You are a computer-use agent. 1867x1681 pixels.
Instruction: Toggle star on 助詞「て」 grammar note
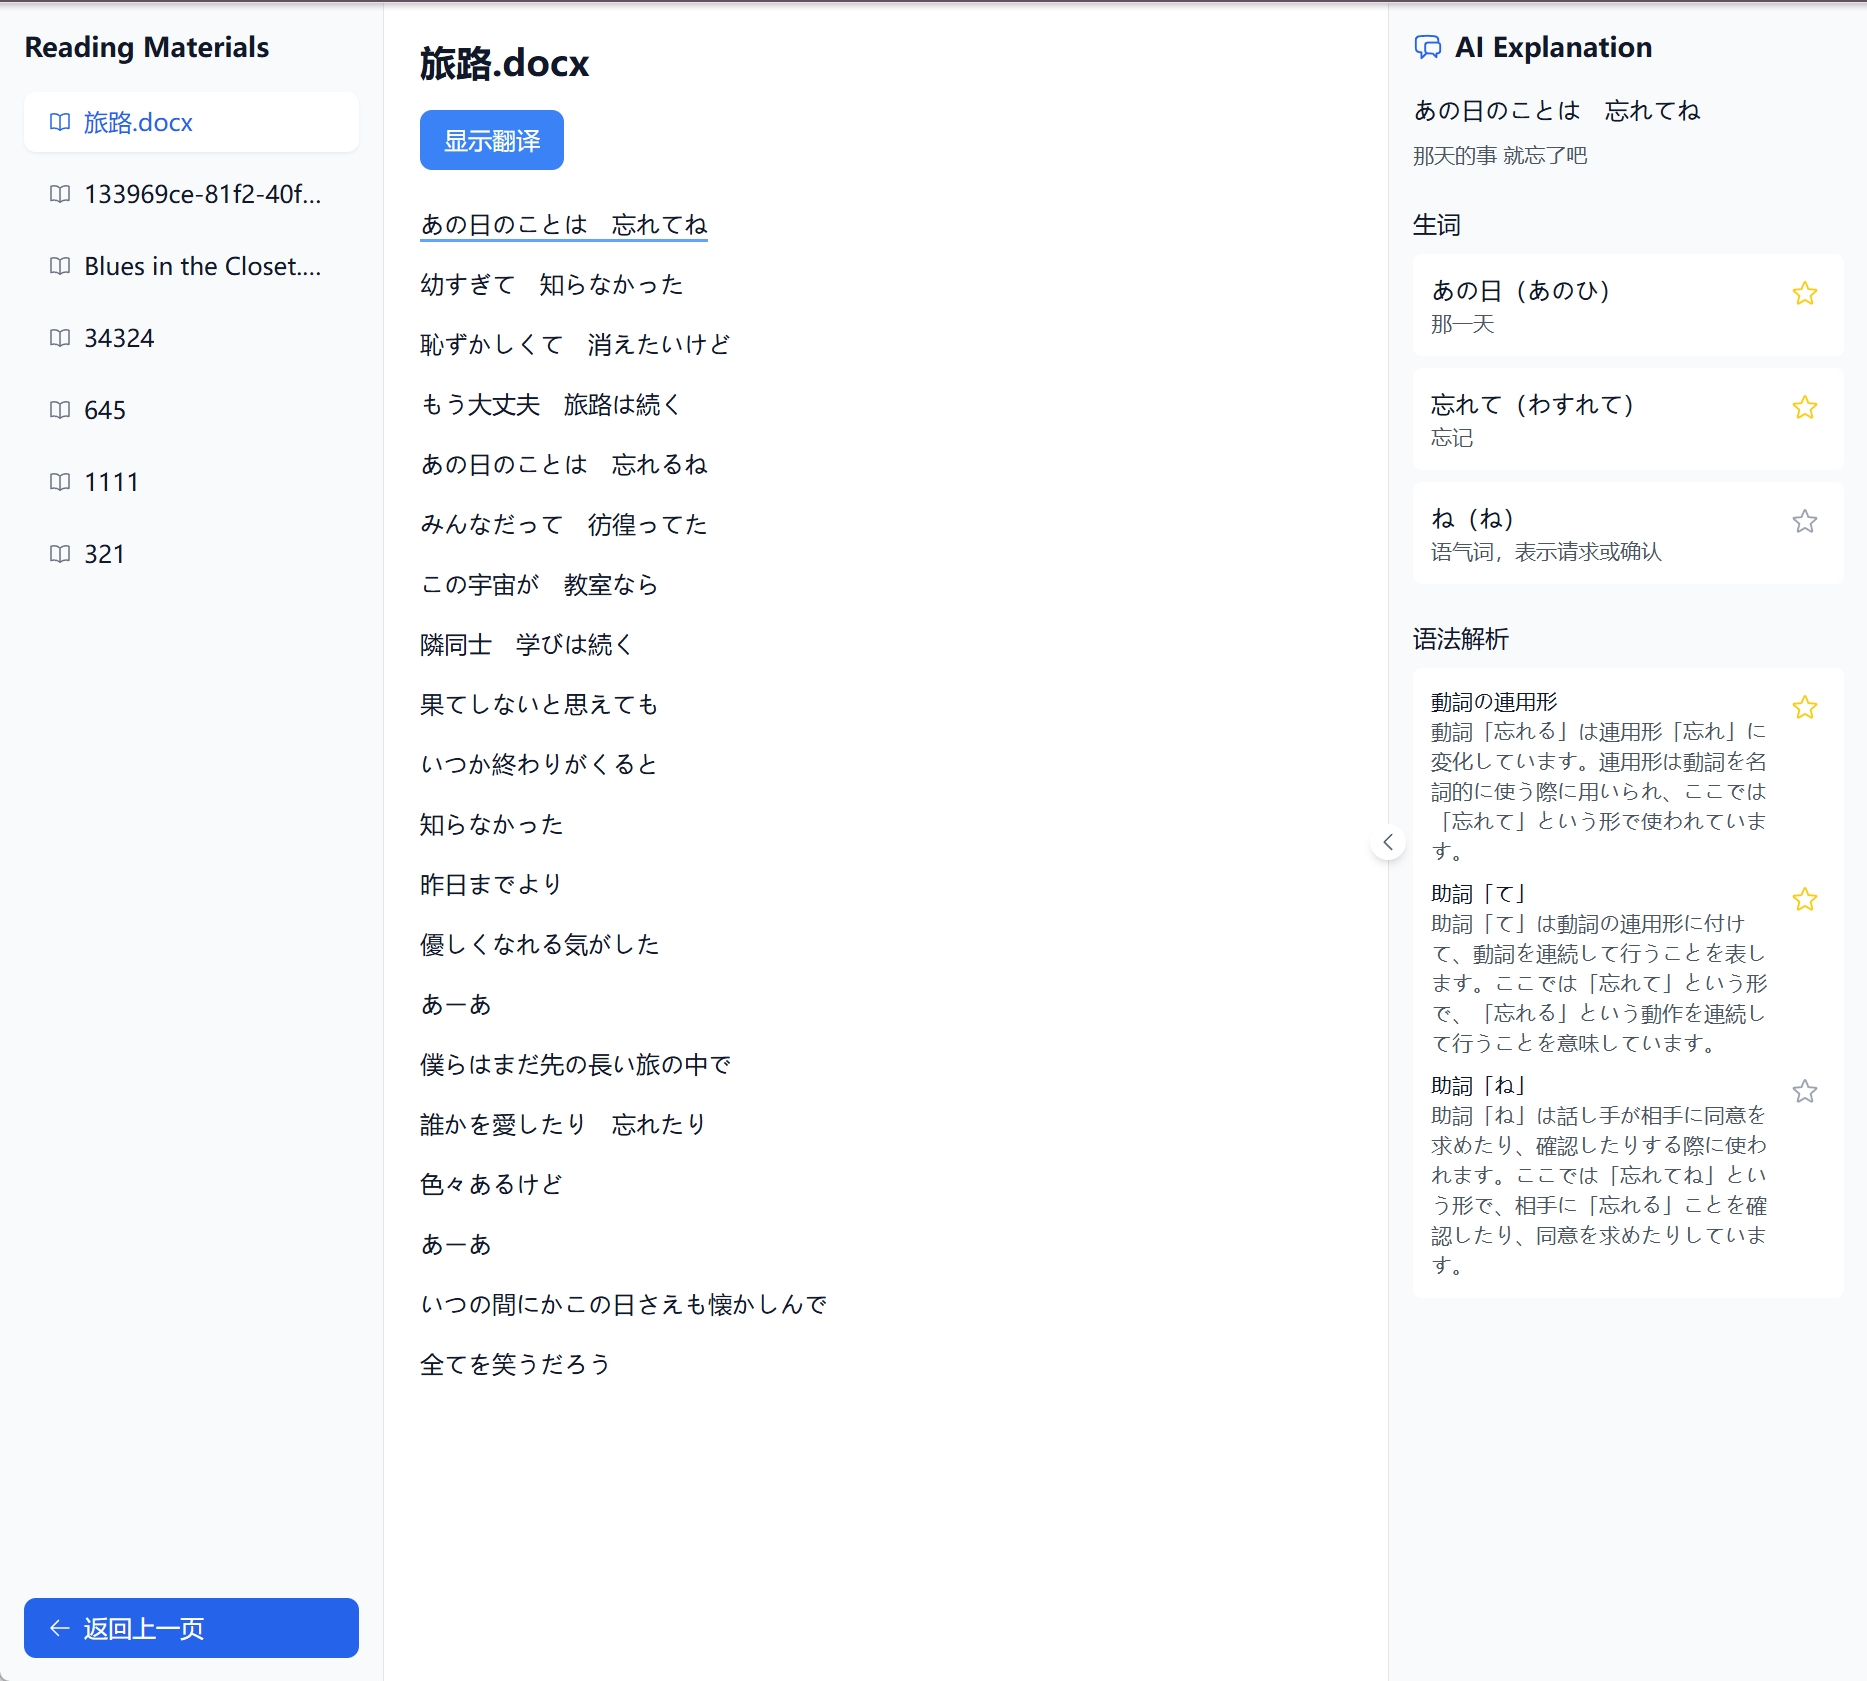point(1804,900)
